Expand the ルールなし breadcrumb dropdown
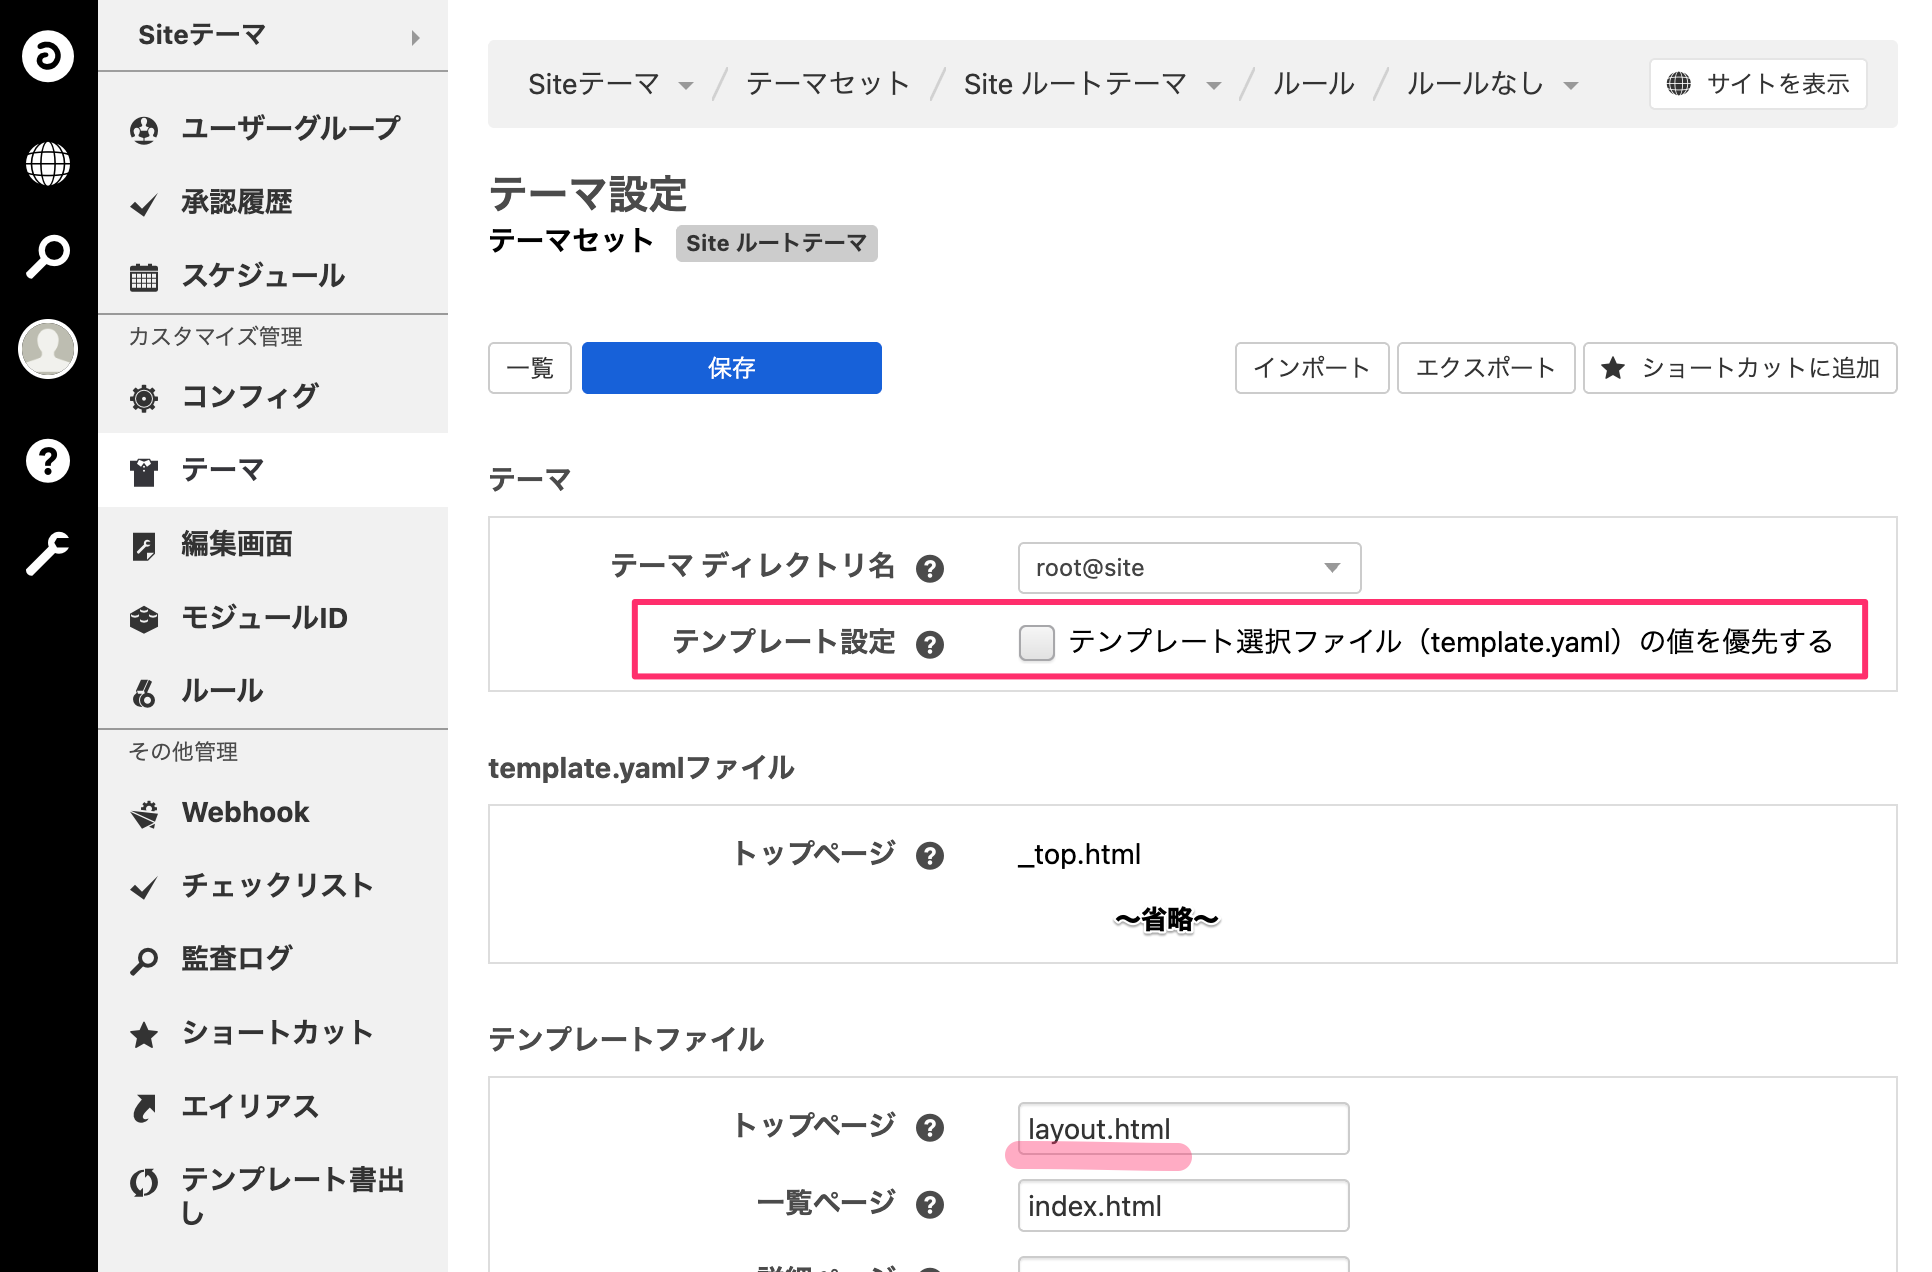This screenshot has width=1932, height=1272. pos(1570,86)
